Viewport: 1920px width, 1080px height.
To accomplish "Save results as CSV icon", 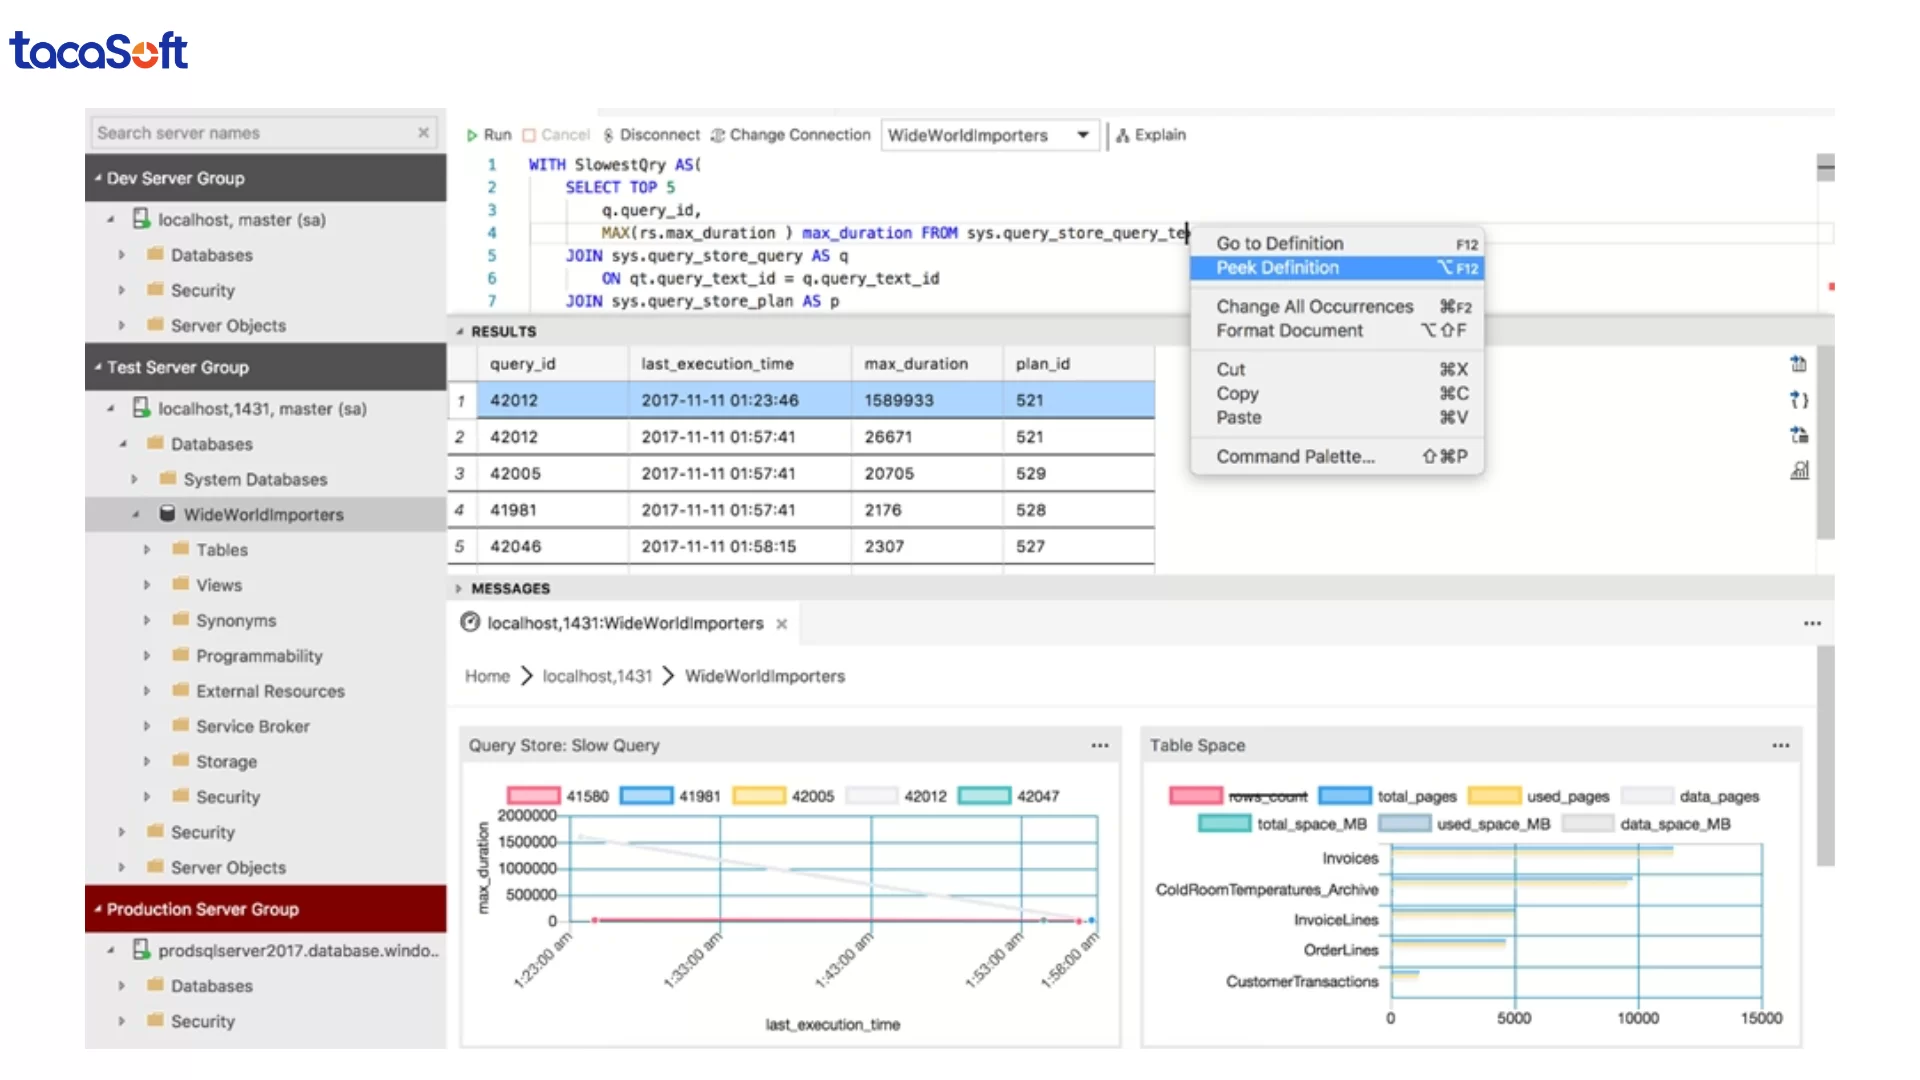I will (1798, 364).
